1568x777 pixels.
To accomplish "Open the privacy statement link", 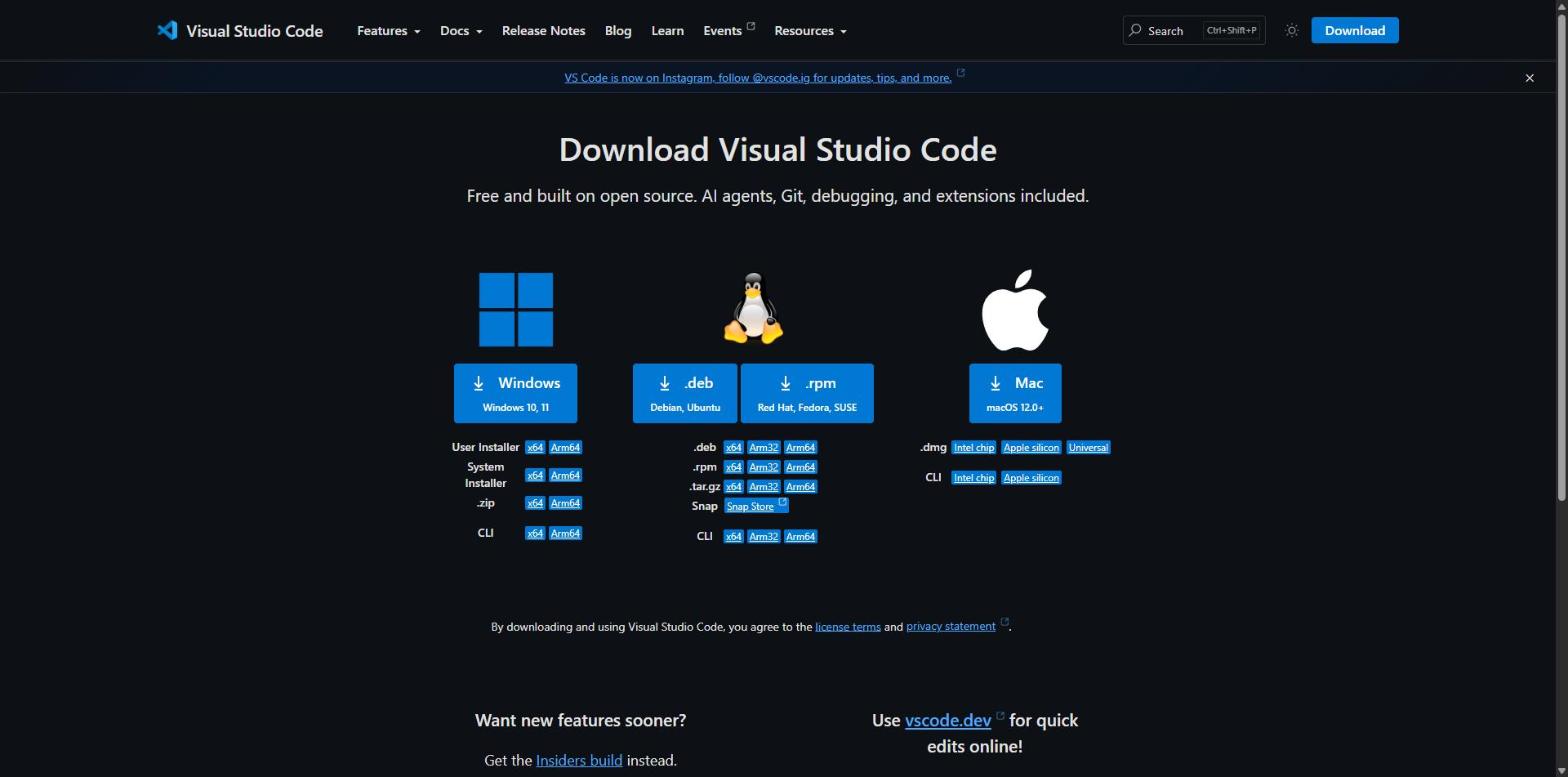I will click(951, 627).
